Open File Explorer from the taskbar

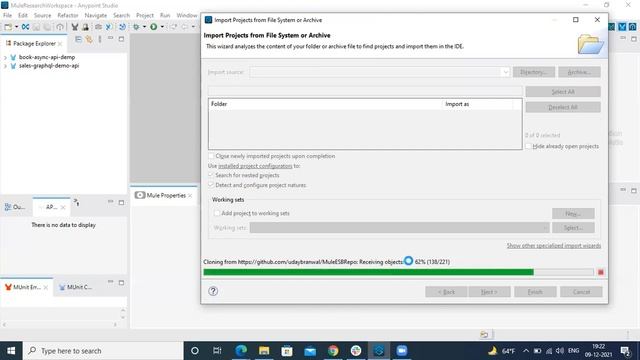264,351
